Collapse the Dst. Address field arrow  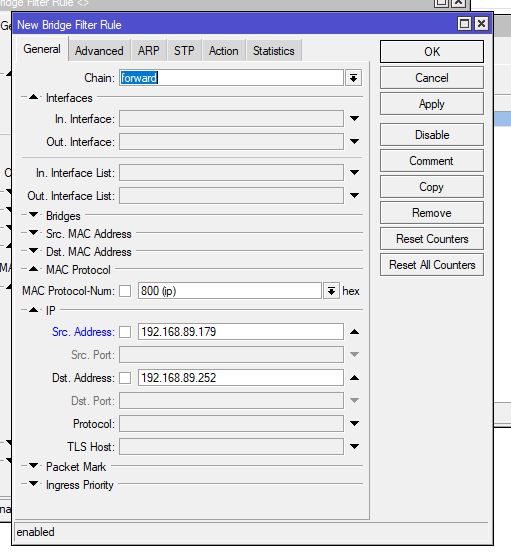click(354, 378)
